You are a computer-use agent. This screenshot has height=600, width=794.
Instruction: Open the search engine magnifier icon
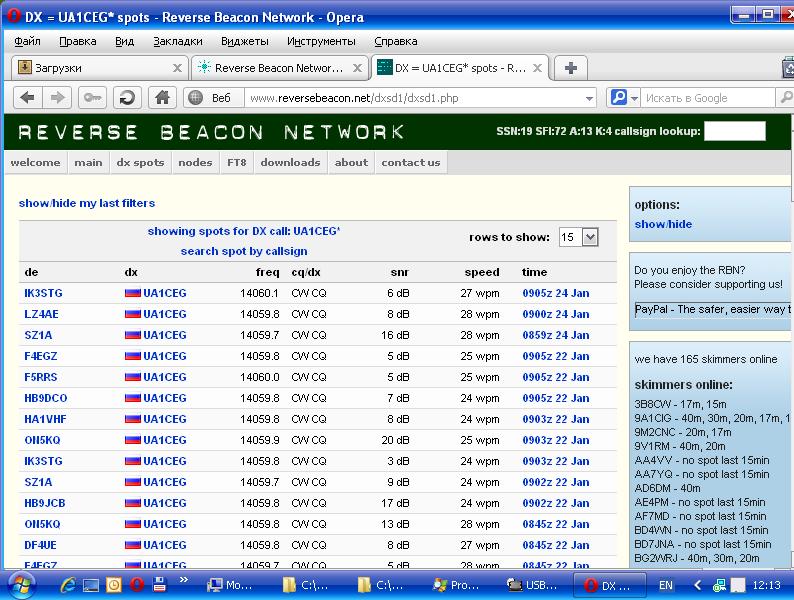[618, 97]
